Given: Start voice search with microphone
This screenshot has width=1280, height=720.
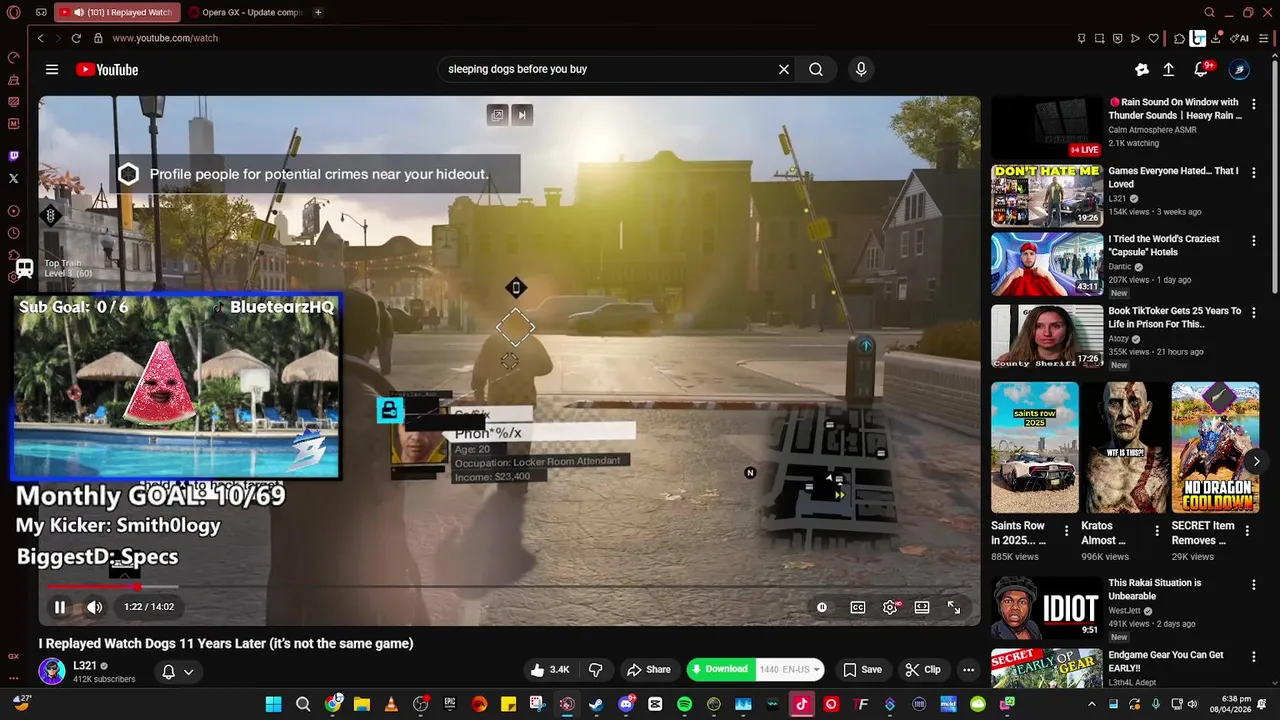Looking at the screenshot, I should tap(861, 69).
